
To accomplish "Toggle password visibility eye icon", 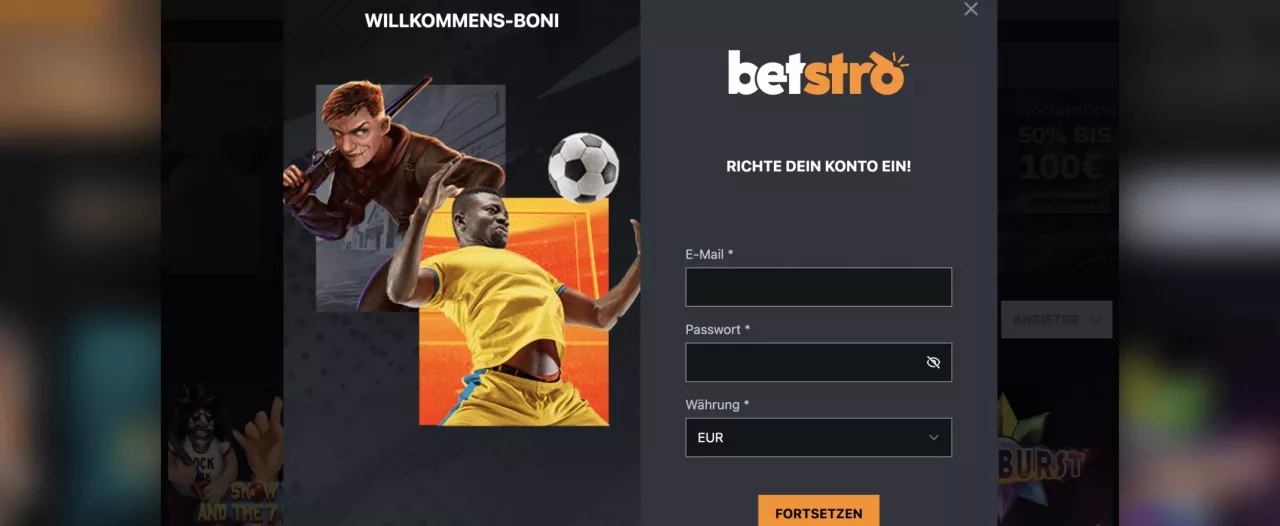I will click(x=933, y=362).
